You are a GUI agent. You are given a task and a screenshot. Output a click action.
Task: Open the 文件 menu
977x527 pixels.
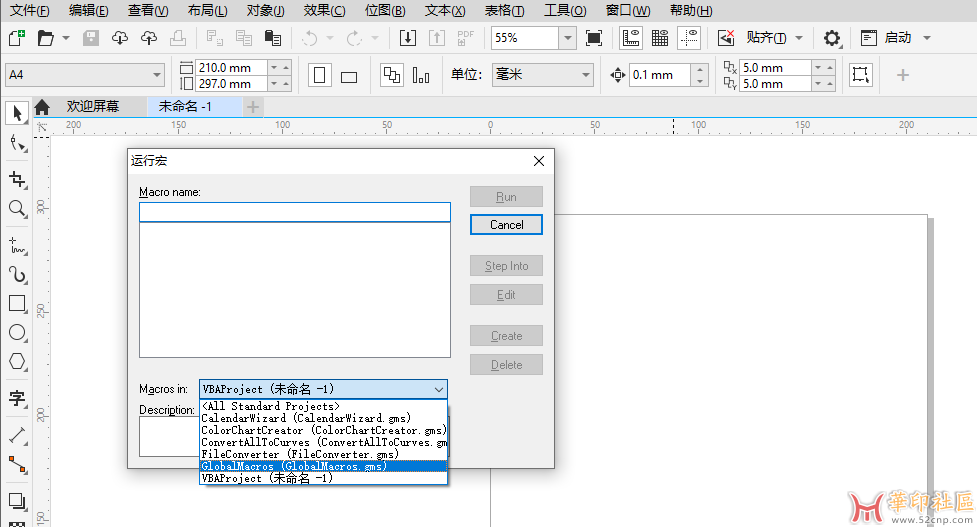coord(29,11)
